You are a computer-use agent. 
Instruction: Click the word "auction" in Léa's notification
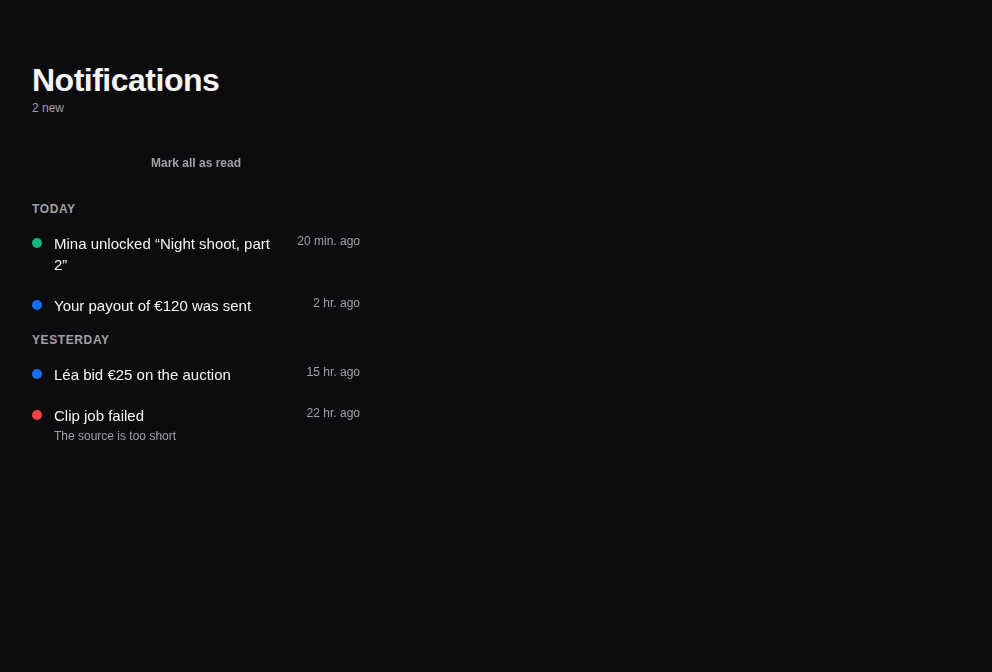pos(206,375)
